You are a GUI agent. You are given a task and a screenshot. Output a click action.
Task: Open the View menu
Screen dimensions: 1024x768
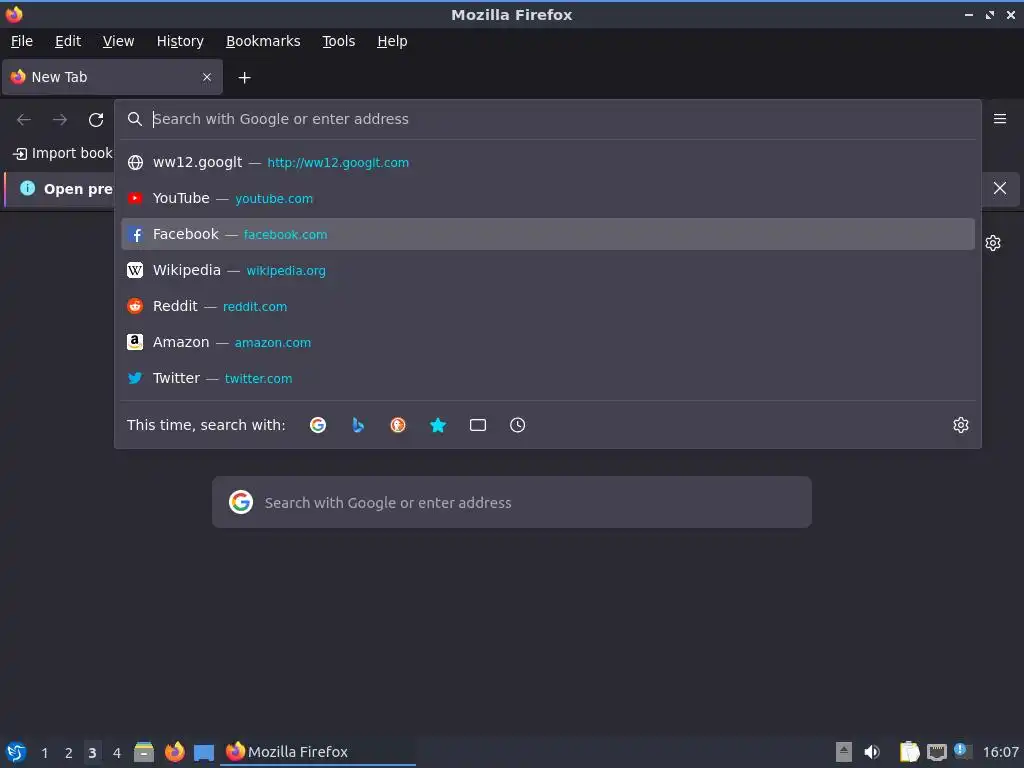pos(118,41)
